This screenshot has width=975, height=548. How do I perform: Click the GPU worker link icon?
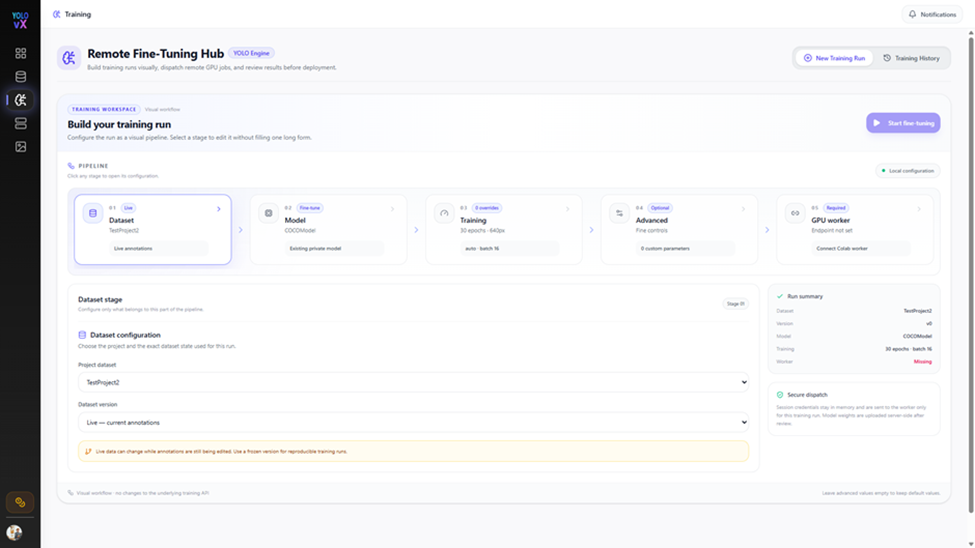(795, 213)
